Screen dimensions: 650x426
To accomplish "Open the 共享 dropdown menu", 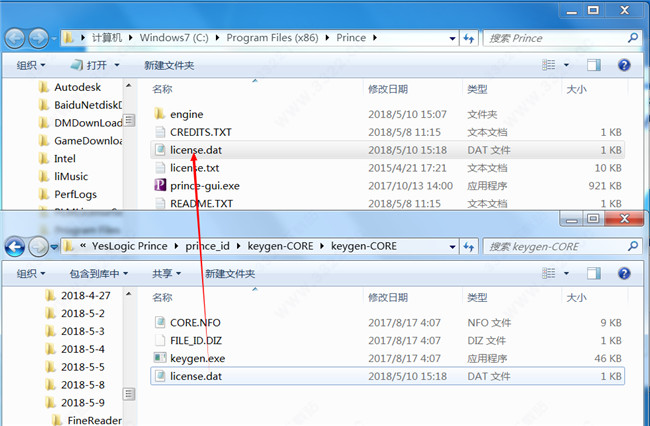I will (166, 274).
